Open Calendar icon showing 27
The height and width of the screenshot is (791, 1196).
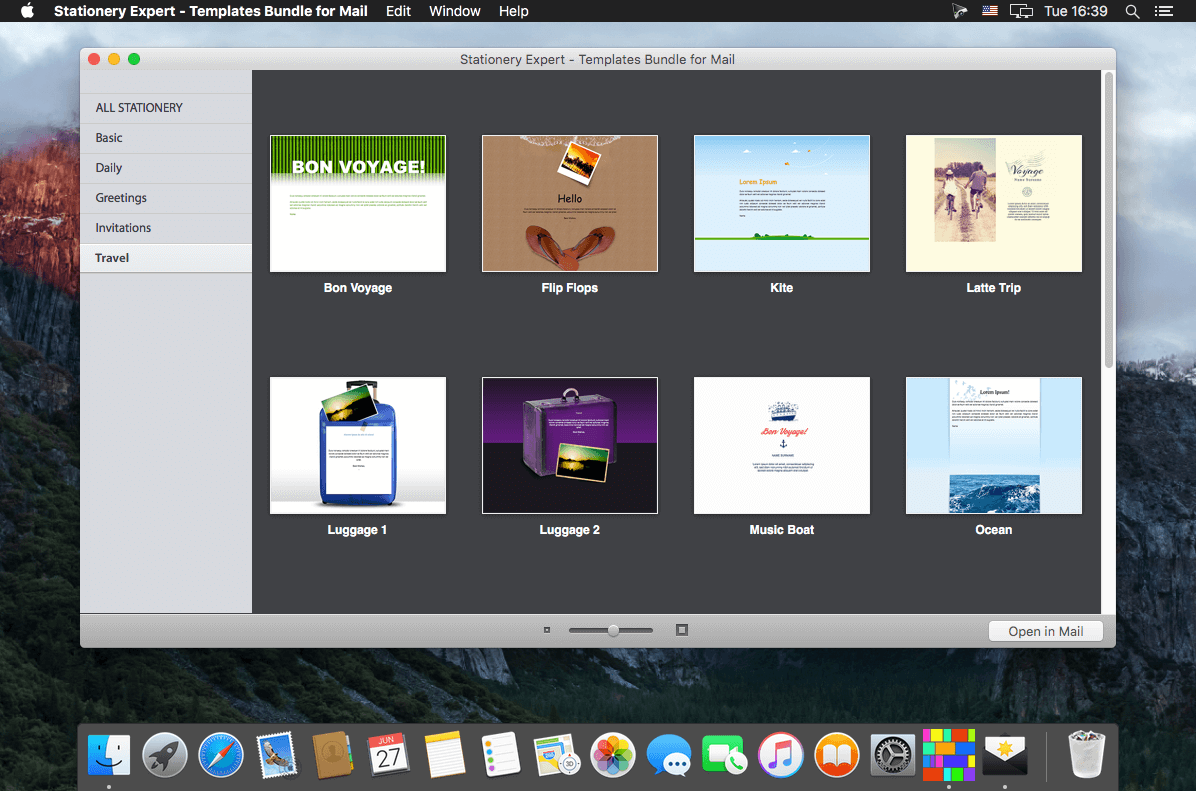pyautogui.click(x=388, y=755)
